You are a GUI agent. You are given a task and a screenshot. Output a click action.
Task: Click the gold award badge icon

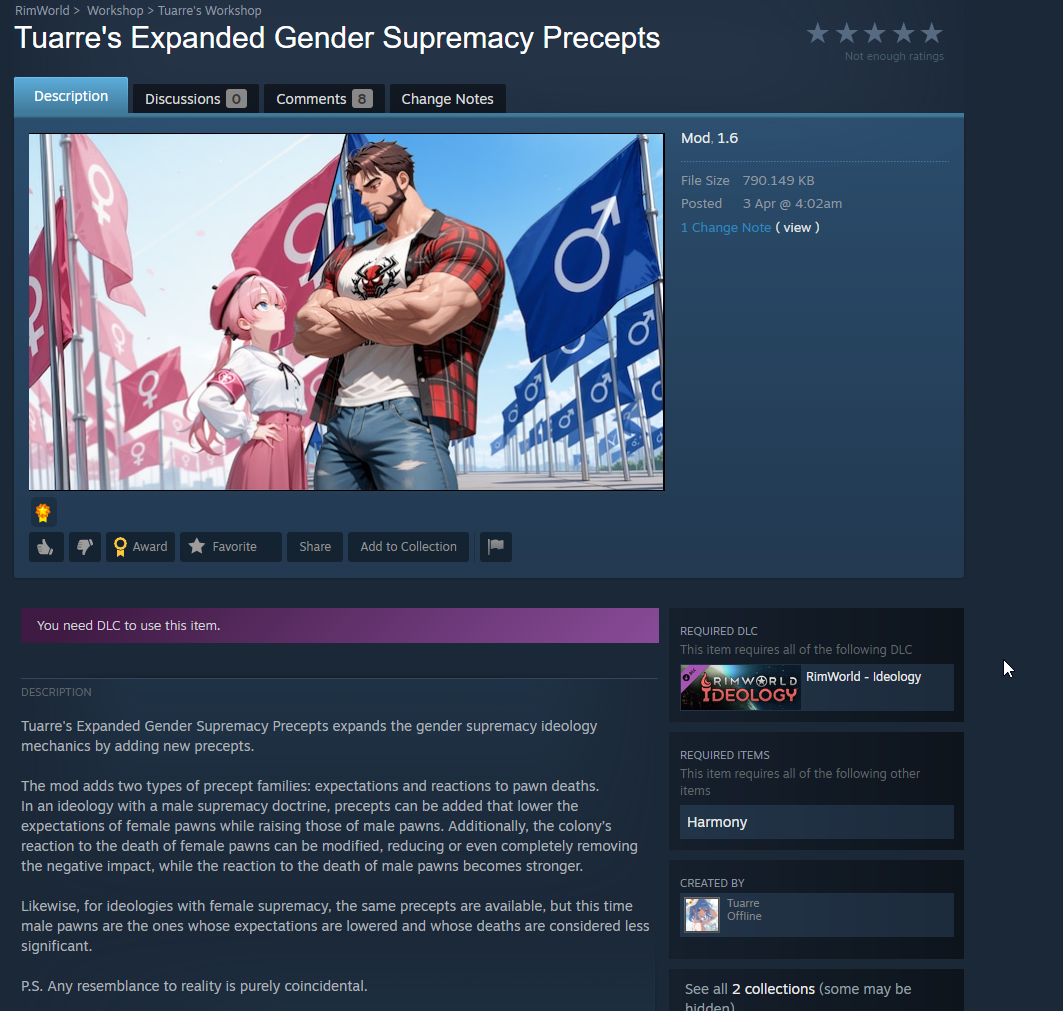point(43,513)
